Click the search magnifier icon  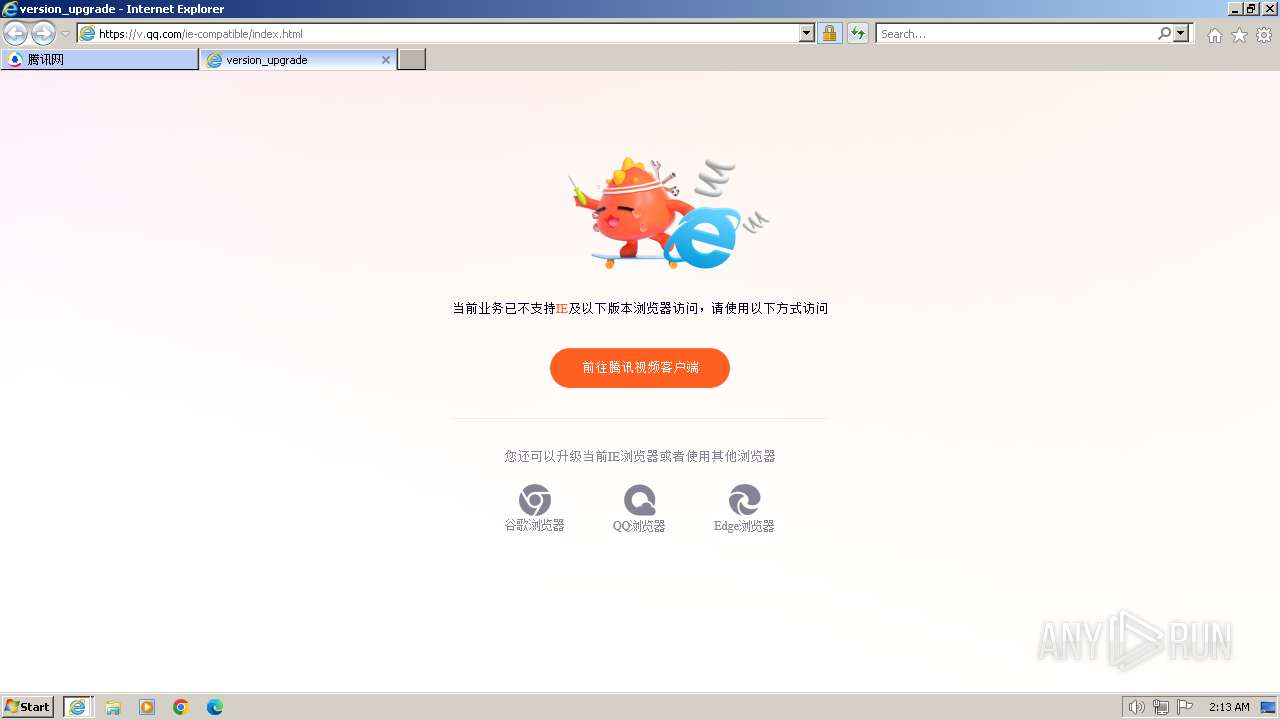tap(1164, 34)
